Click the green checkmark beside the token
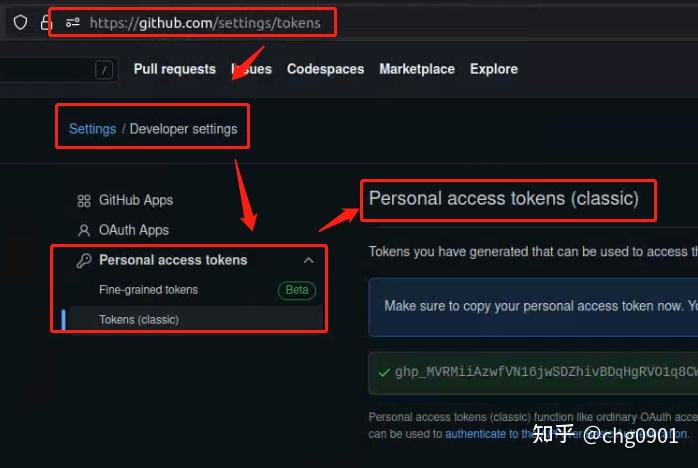698x468 pixels. (x=384, y=372)
